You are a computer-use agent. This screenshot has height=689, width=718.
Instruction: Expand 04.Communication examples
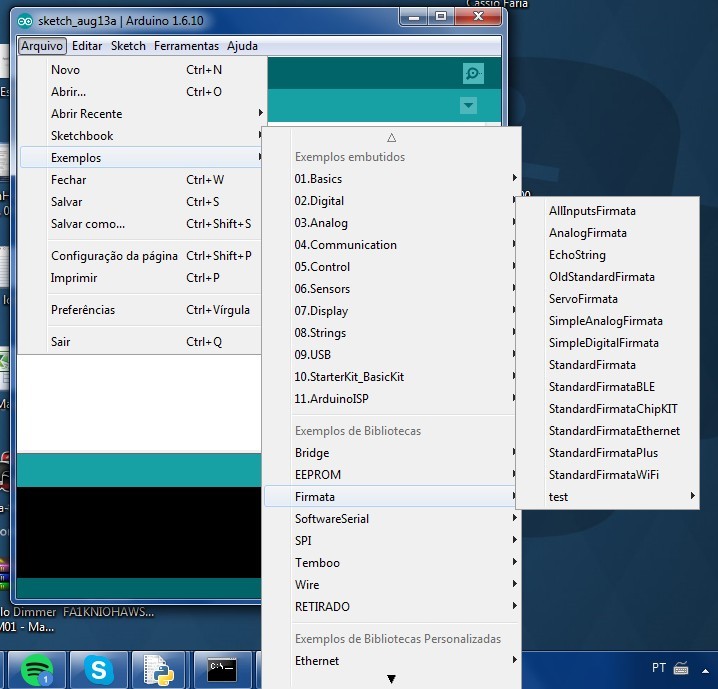coord(392,244)
